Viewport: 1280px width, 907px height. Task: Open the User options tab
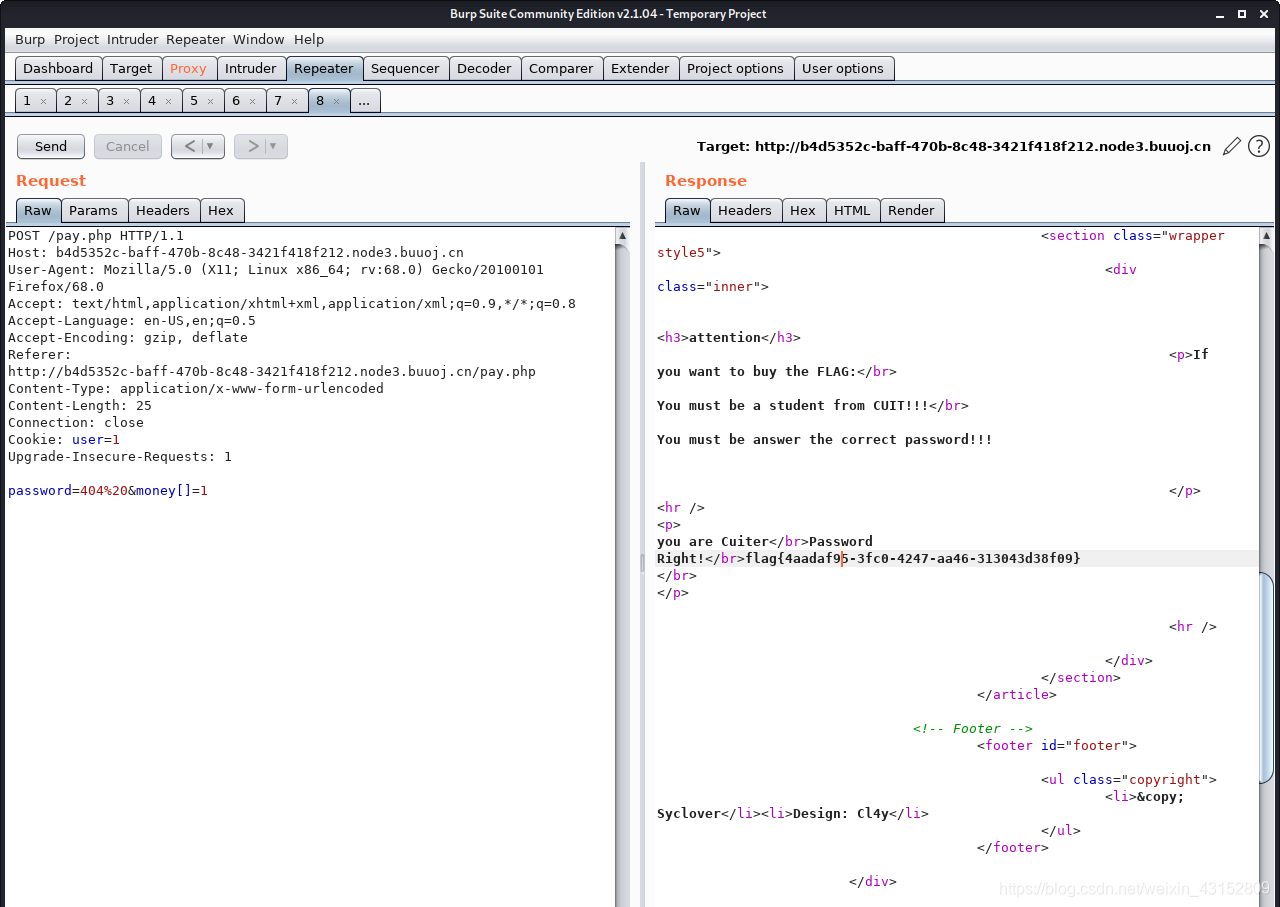843,68
